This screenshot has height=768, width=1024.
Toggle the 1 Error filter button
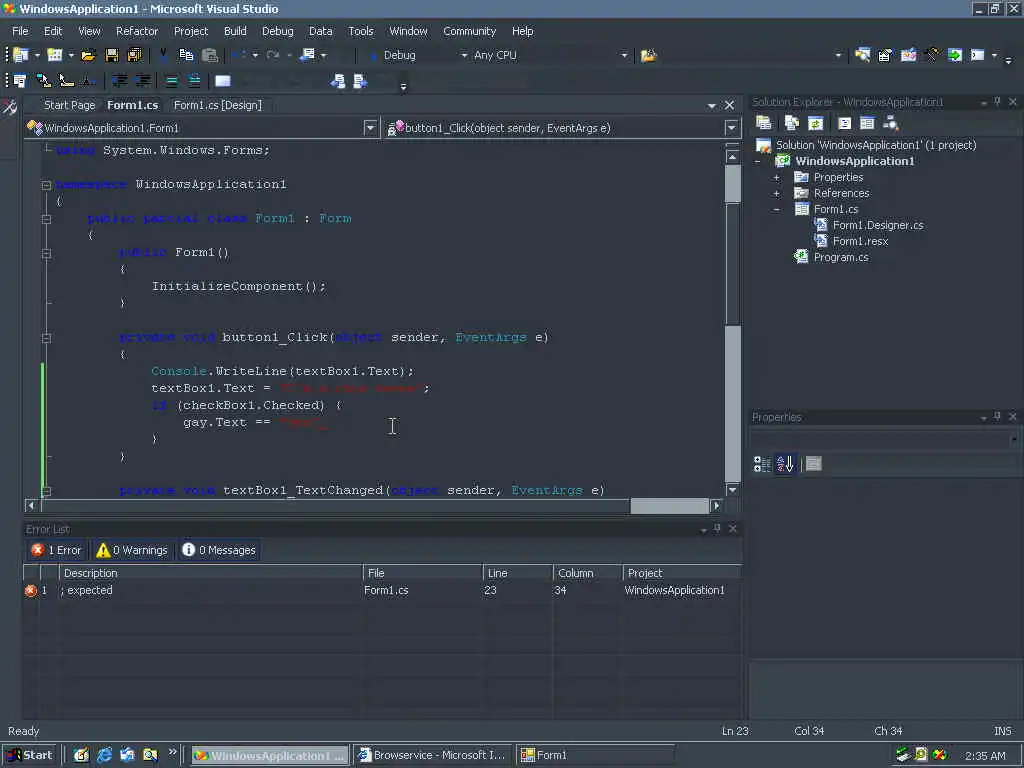click(x=57, y=551)
